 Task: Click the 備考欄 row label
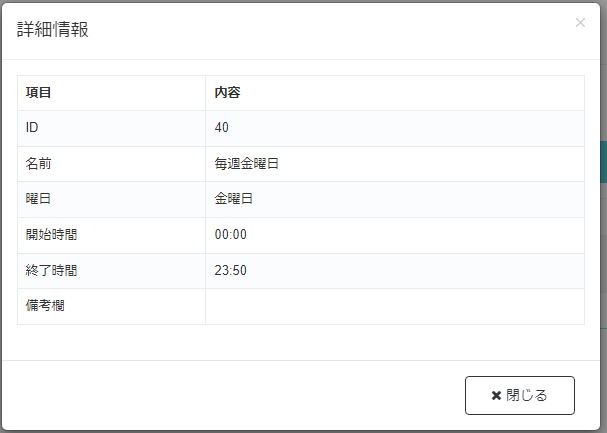[x=46, y=306]
